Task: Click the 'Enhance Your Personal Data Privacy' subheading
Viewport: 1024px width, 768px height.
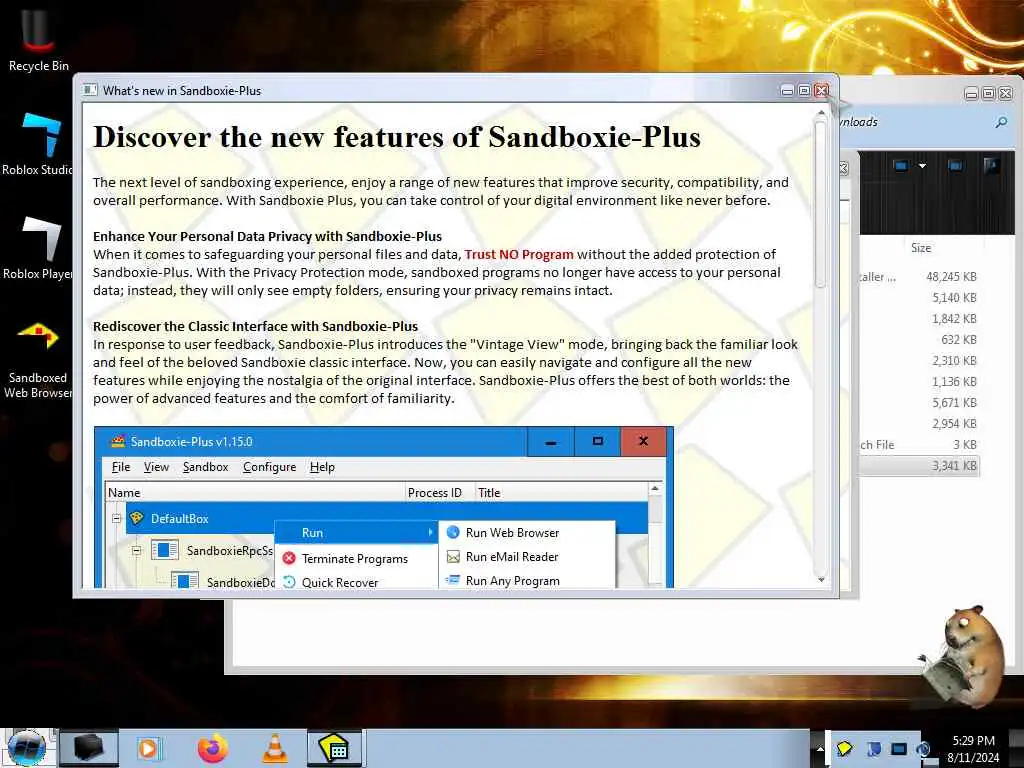Action: [267, 236]
